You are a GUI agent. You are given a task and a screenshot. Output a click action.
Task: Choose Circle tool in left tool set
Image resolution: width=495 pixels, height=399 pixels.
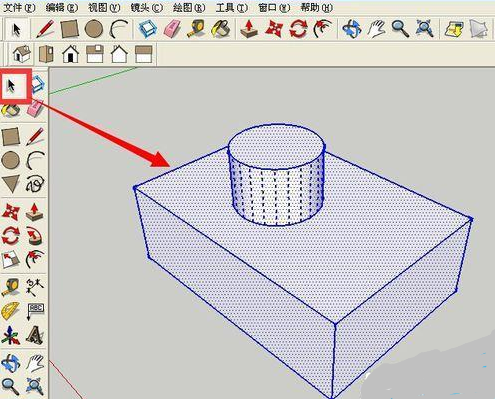pyautogui.click(x=11, y=160)
